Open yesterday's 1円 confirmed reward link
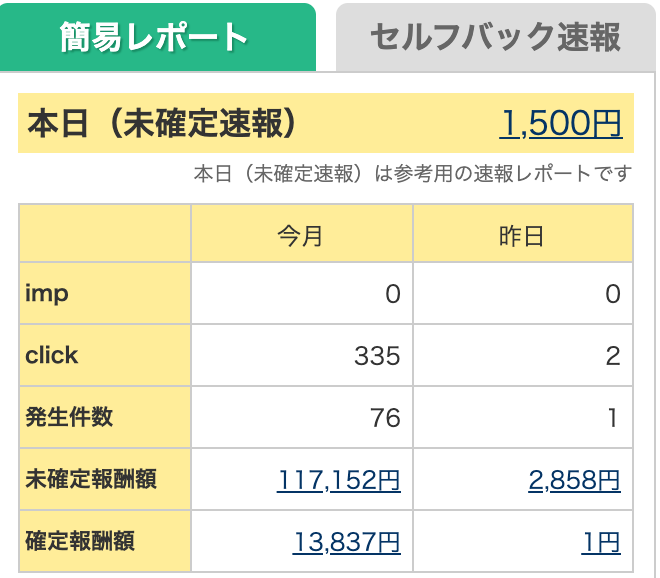660x578 pixels. [x=601, y=542]
